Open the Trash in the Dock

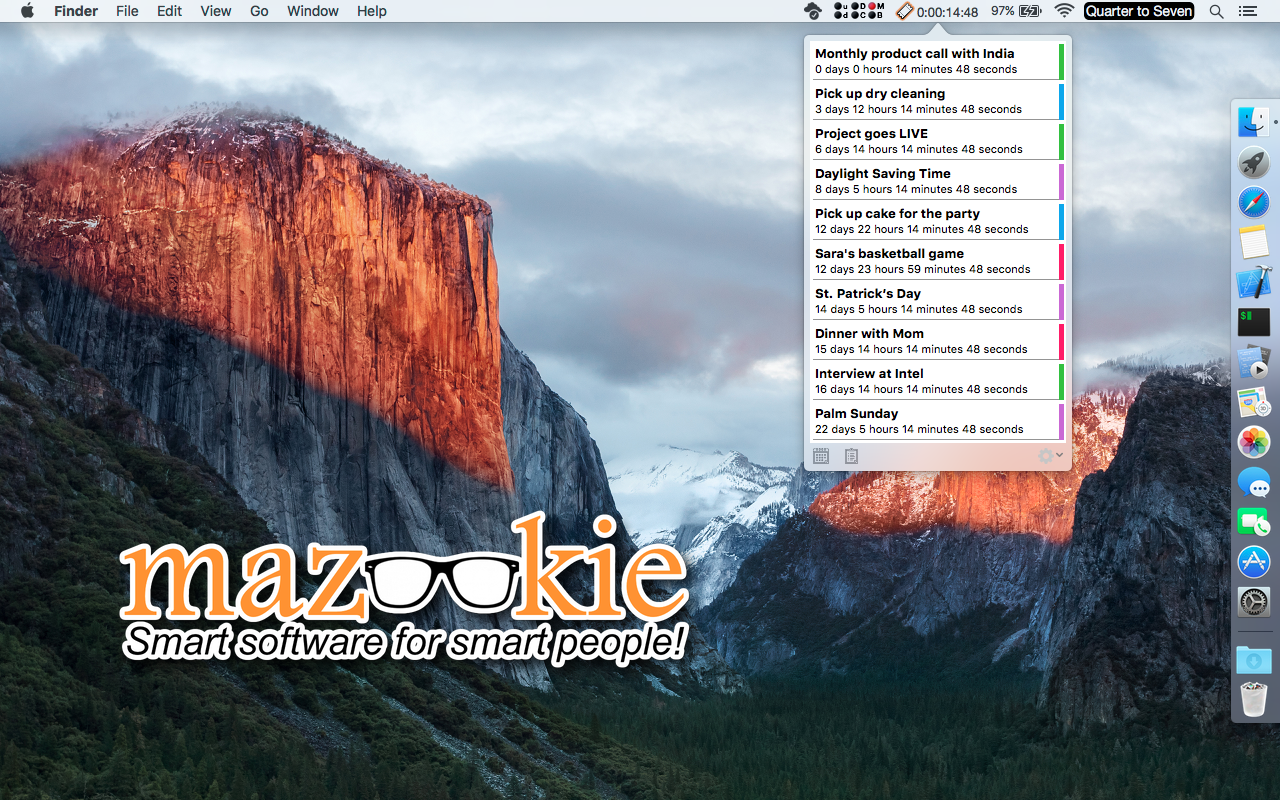[1253, 699]
